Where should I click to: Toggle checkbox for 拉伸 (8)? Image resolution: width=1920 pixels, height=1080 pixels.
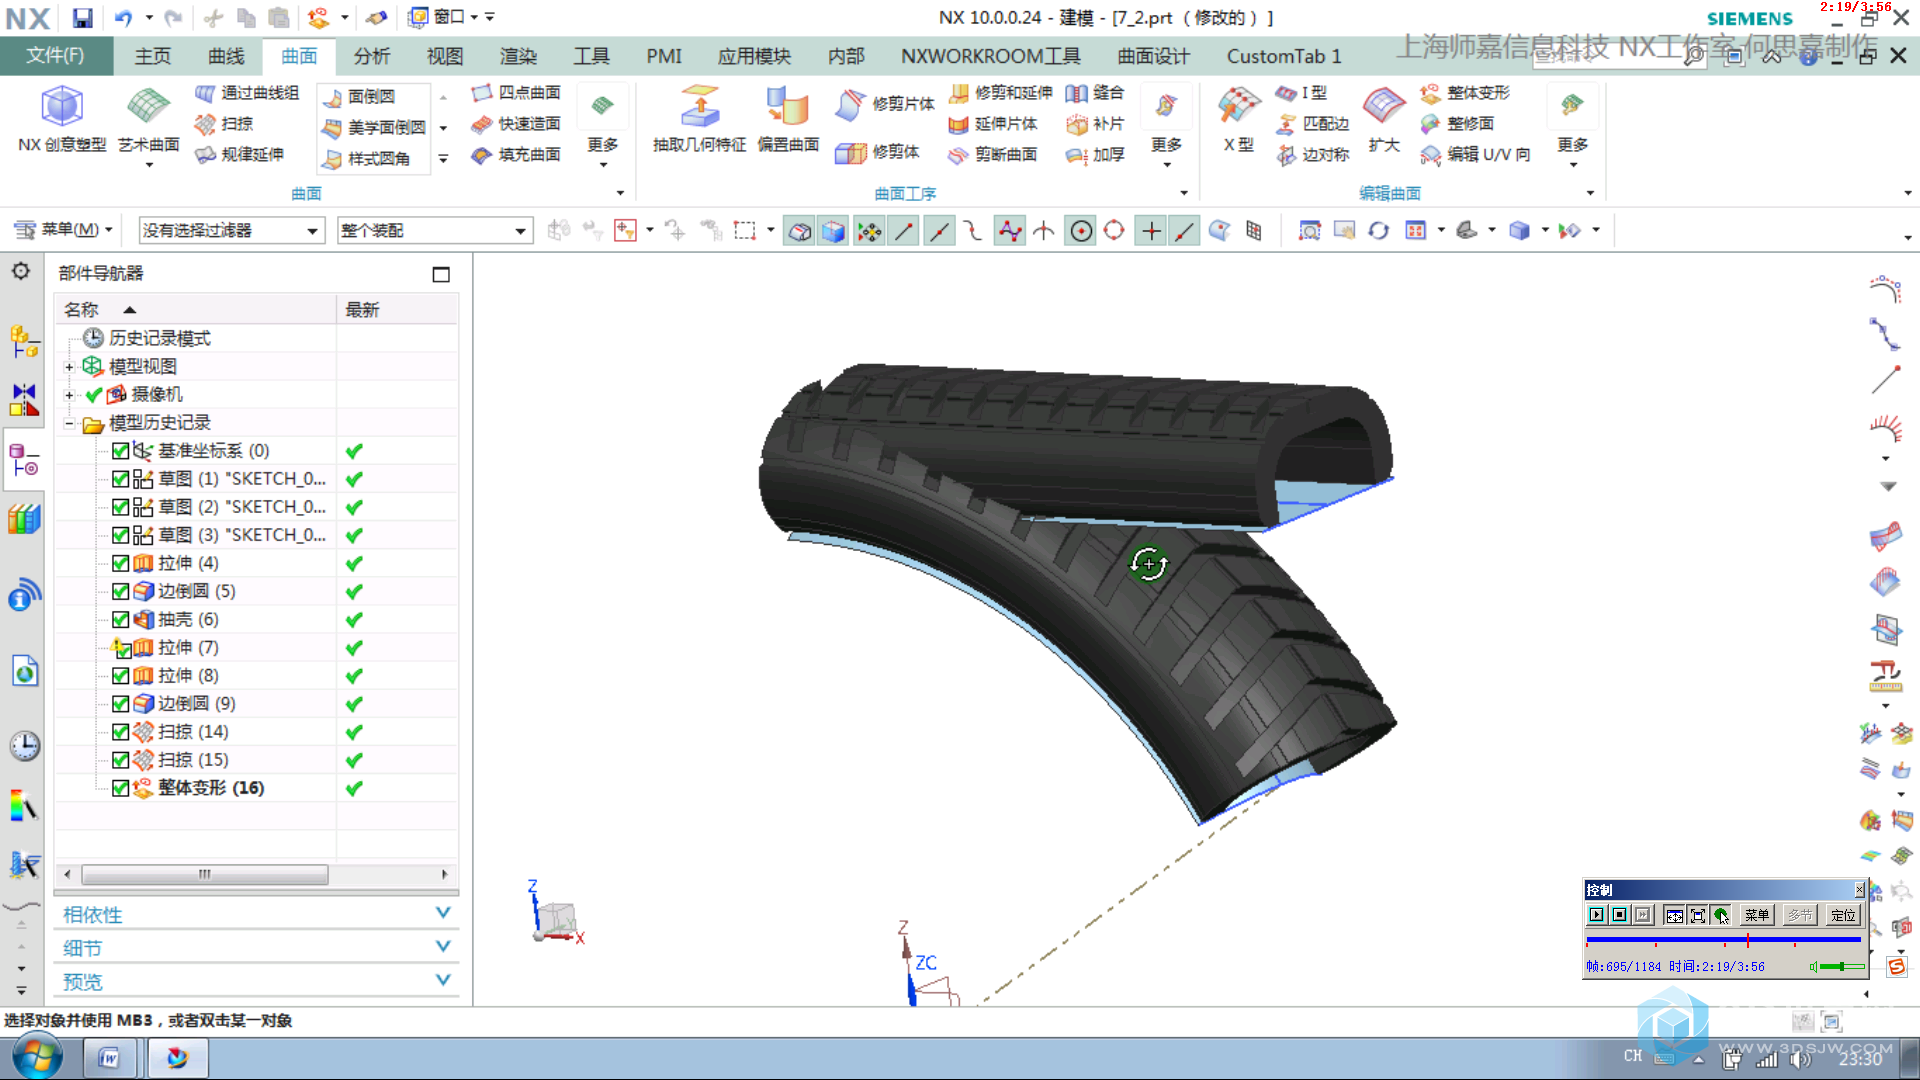point(120,676)
